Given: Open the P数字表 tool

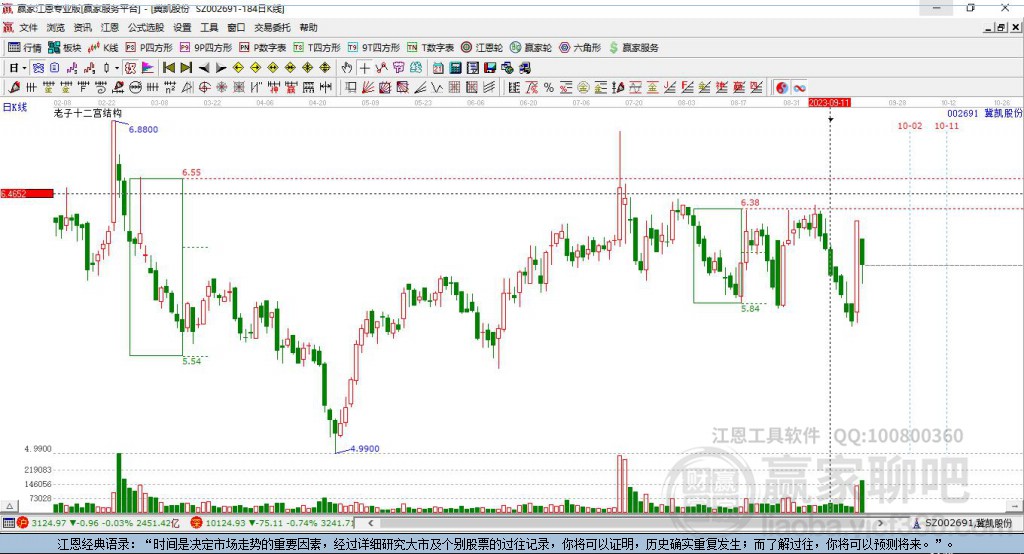Looking at the screenshot, I should tap(263, 48).
